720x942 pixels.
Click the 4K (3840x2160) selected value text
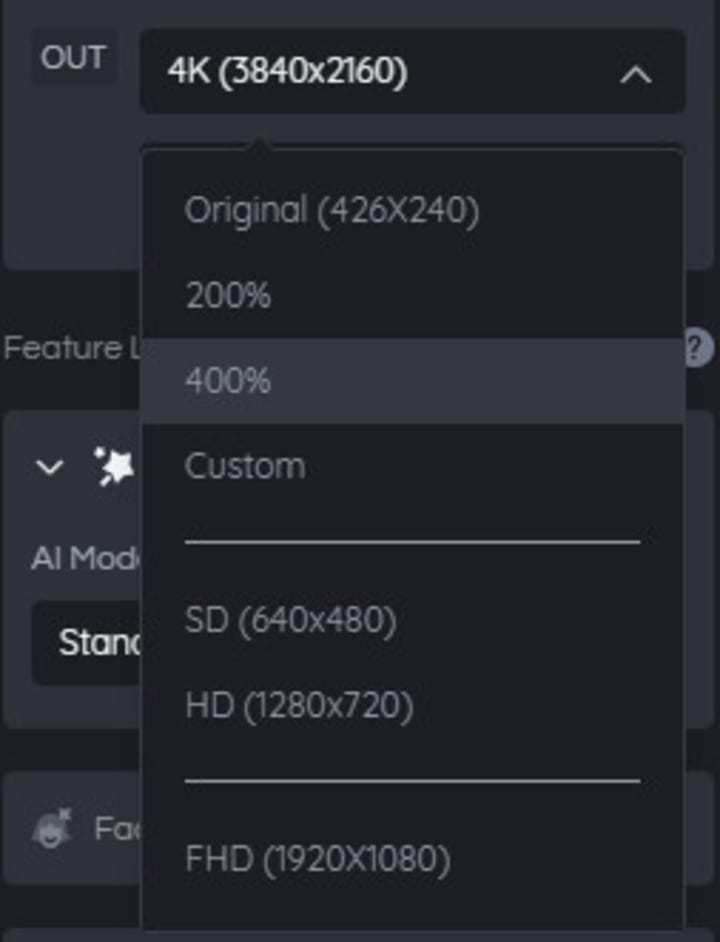pyautogui.click(x=288, y=72)
